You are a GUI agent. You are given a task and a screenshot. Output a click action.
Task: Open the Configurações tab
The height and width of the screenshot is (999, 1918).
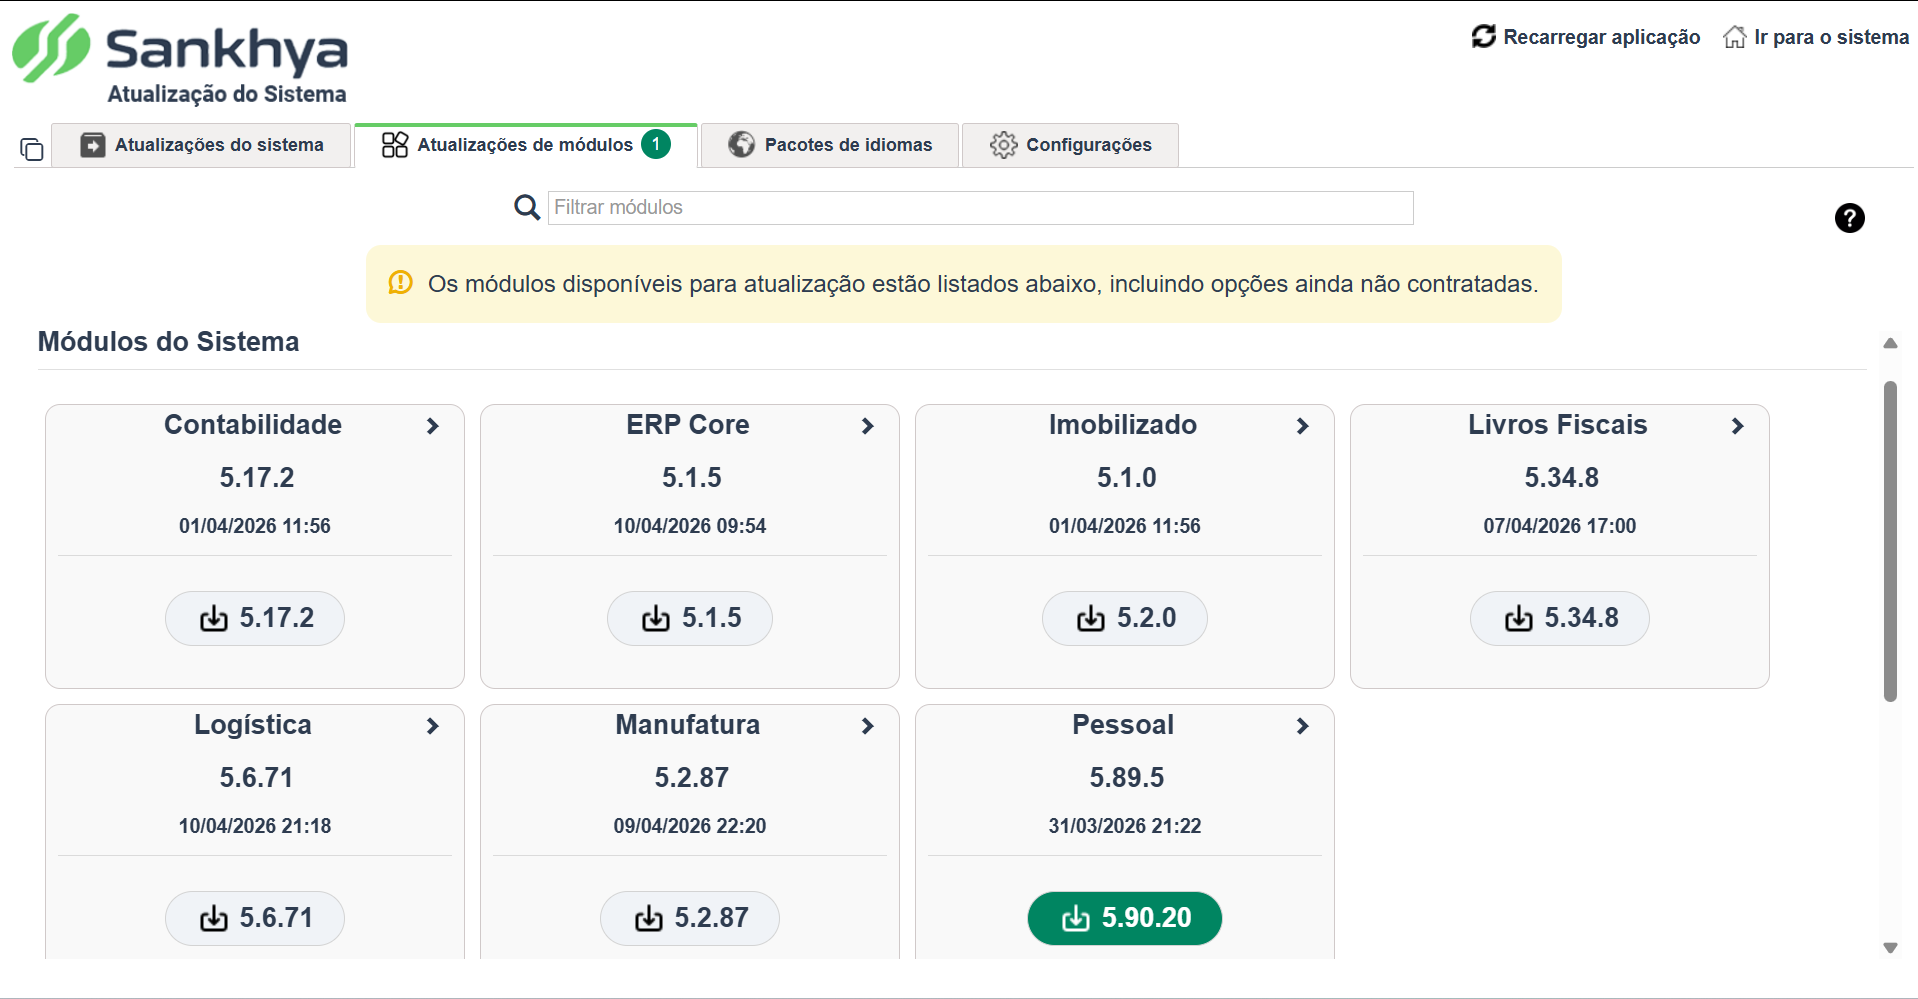1070,145
